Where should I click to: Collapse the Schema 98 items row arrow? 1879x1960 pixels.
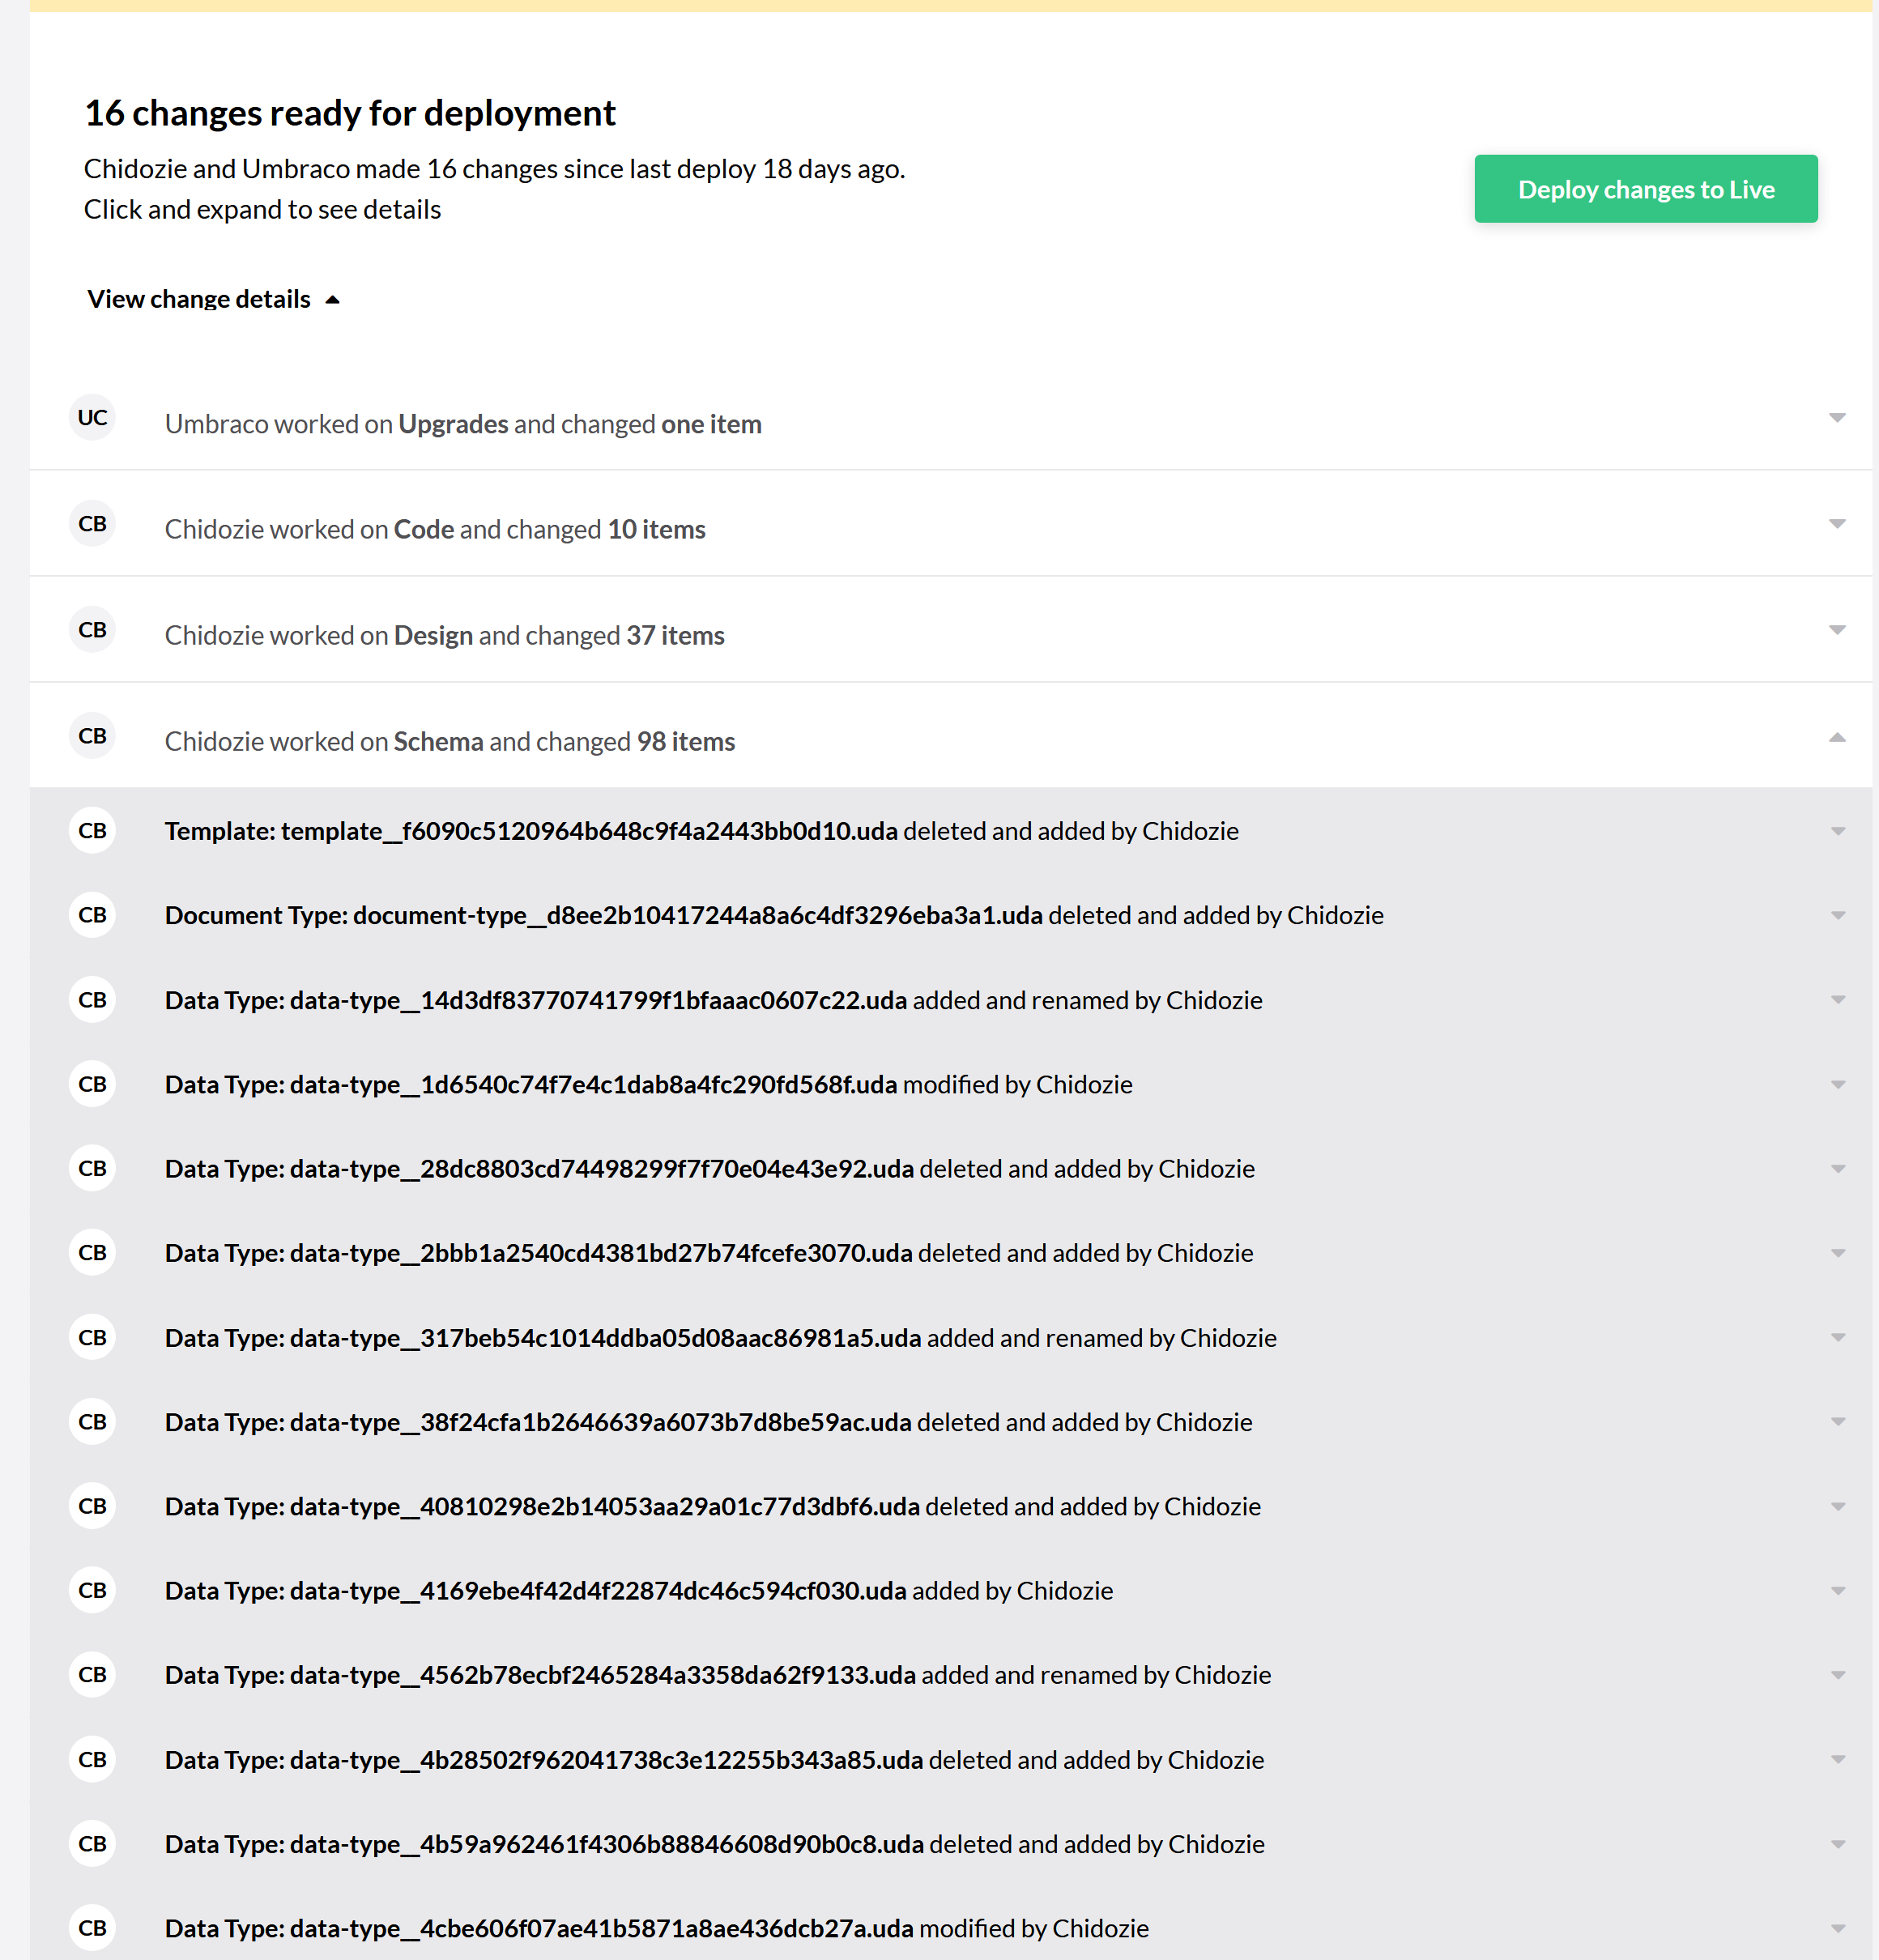1836,737
